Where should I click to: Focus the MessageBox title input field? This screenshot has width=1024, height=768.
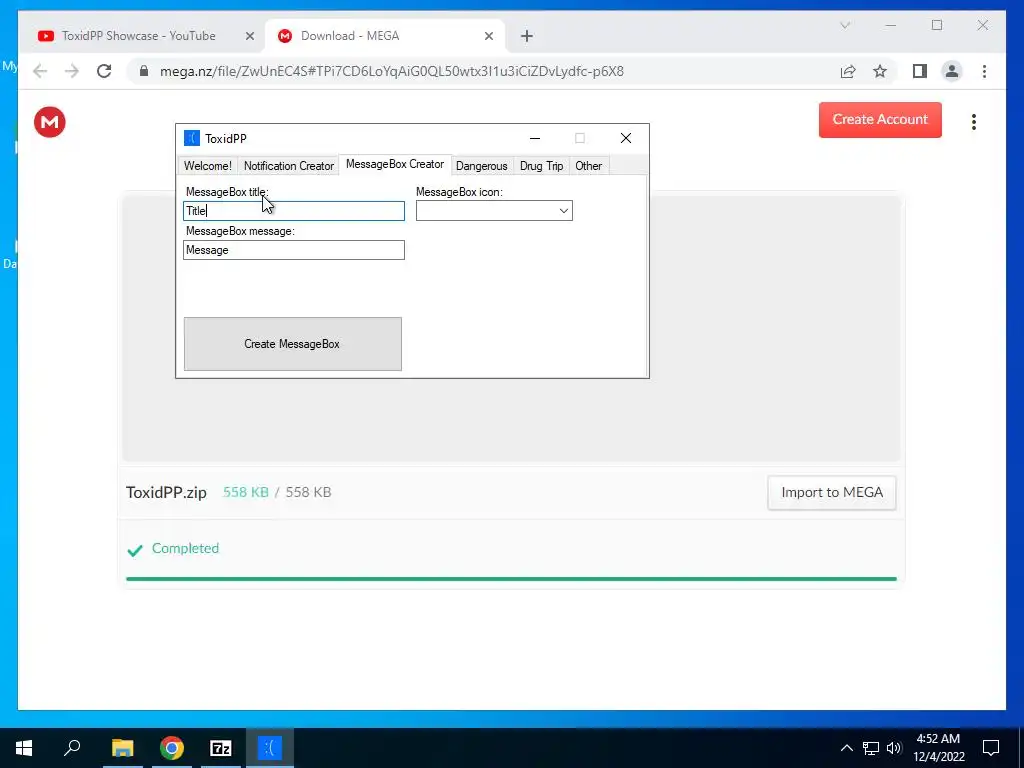(x=294, y=211)
